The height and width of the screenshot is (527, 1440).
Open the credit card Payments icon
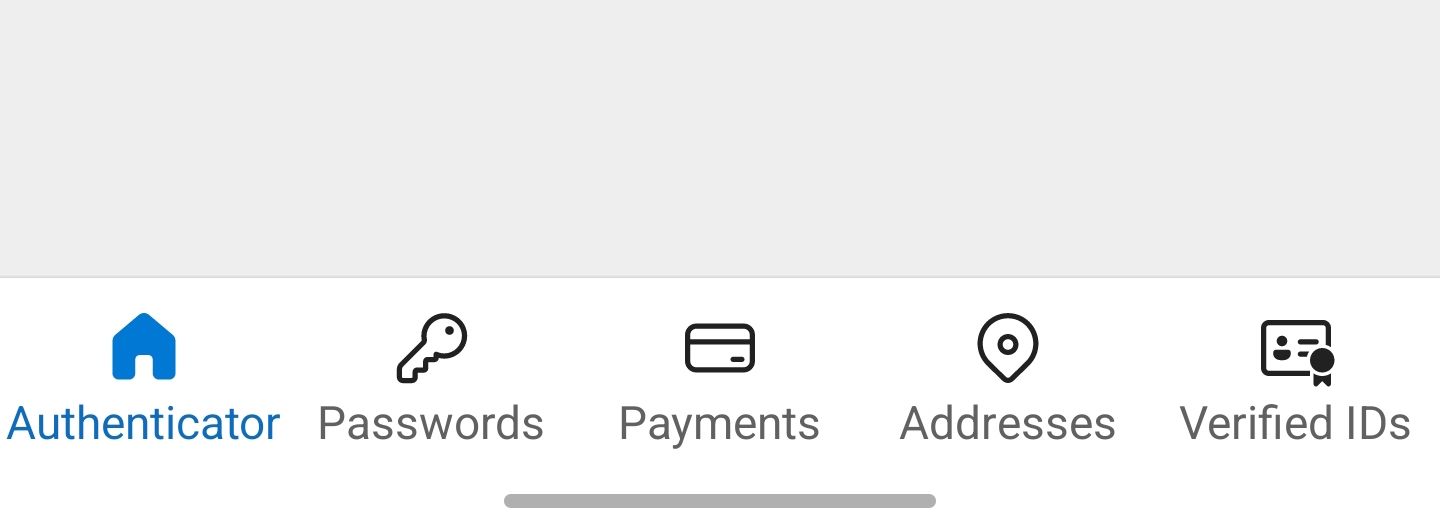[x=720, y=348]
